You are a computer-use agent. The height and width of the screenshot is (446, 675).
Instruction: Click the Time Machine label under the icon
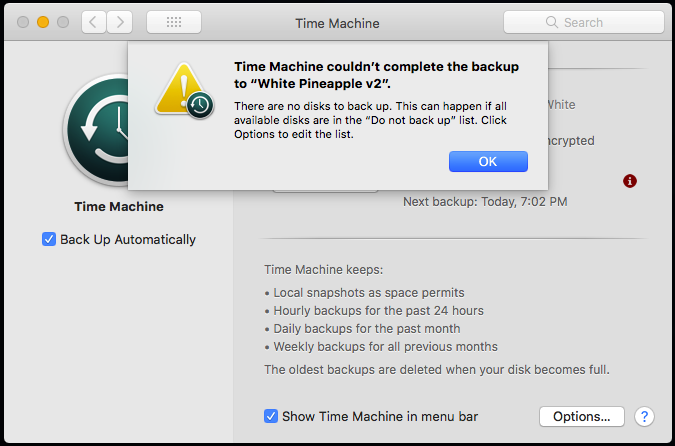(x=119, y=206)
